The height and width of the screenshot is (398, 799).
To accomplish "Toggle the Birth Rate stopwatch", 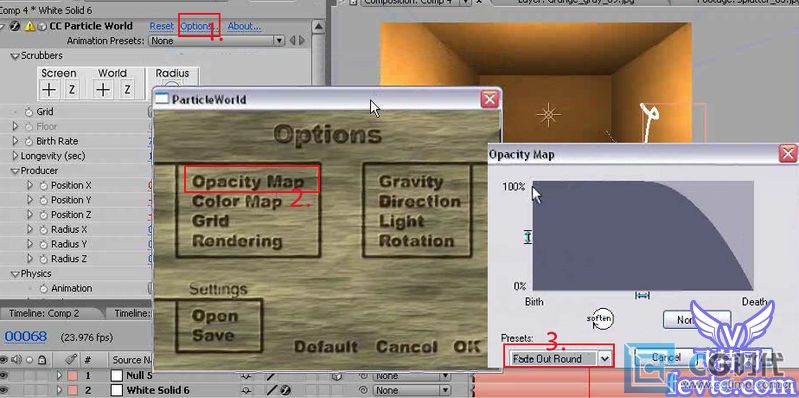I will 29,141.
